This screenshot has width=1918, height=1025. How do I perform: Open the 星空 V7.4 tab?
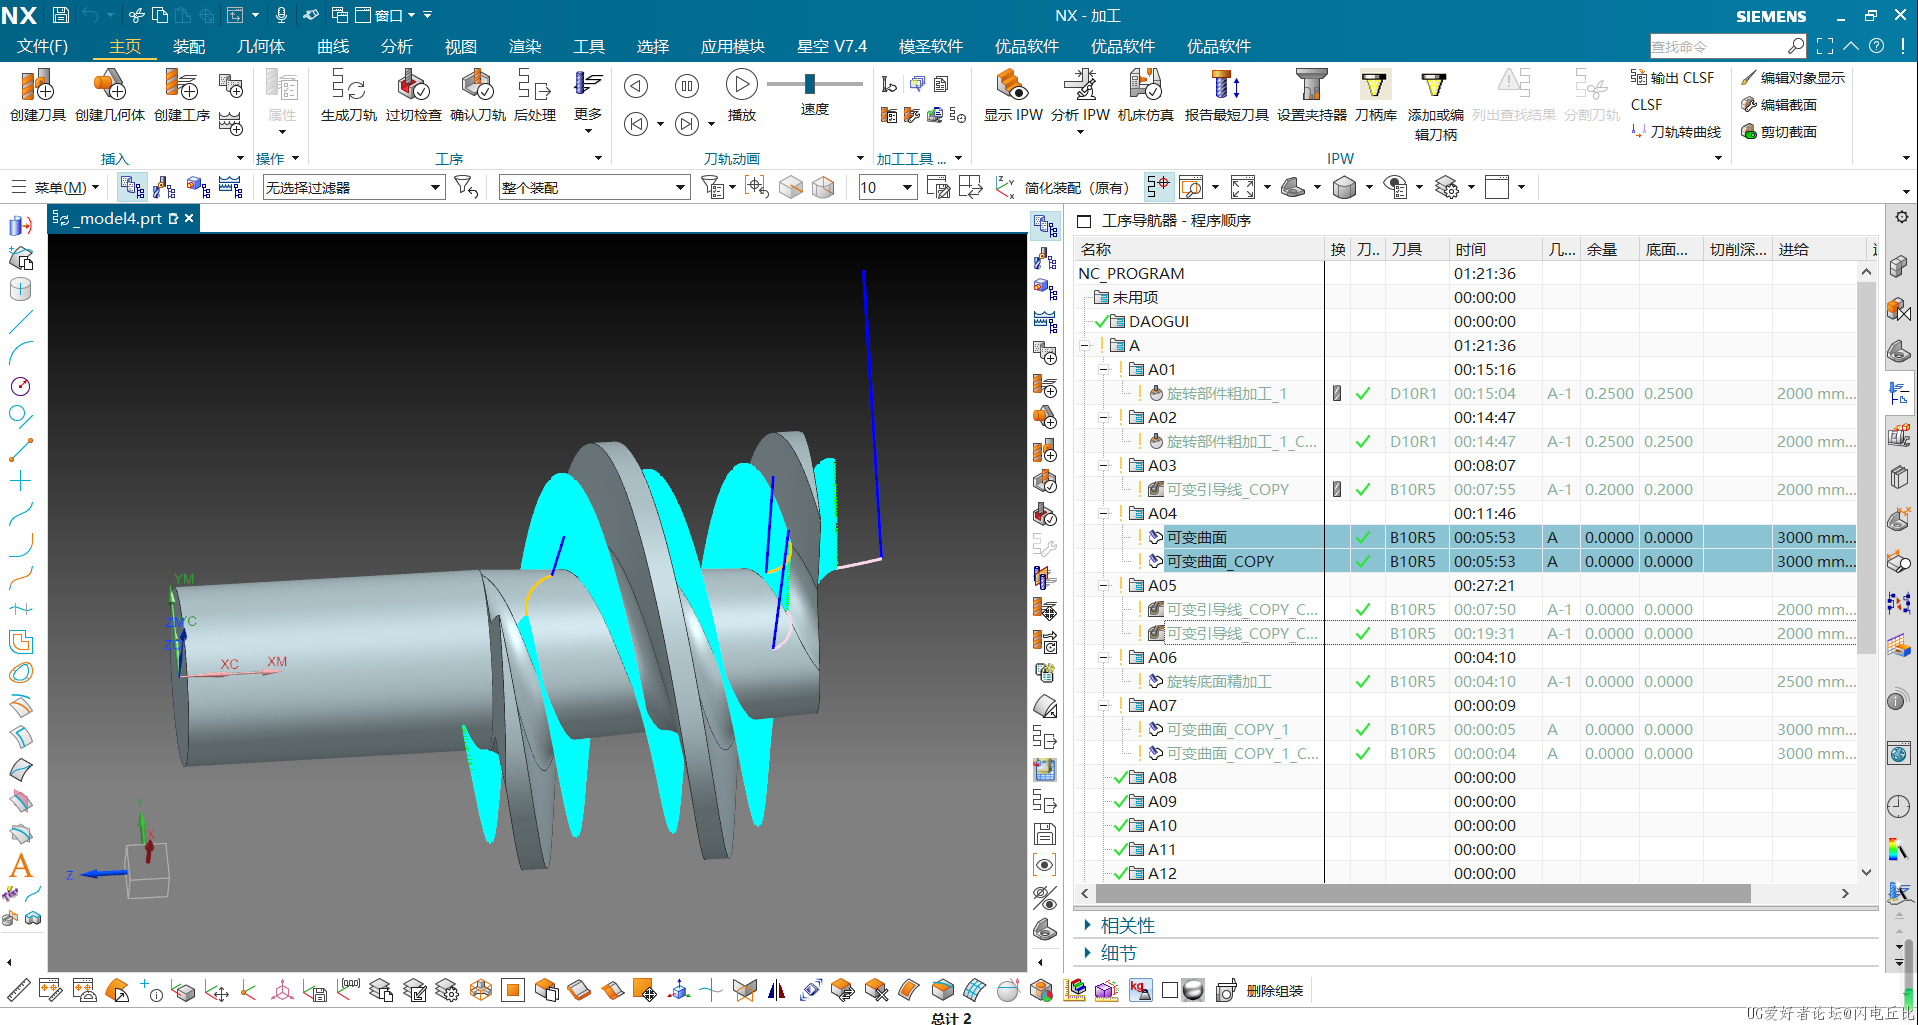pyautogui.click(x=832, y=46)
